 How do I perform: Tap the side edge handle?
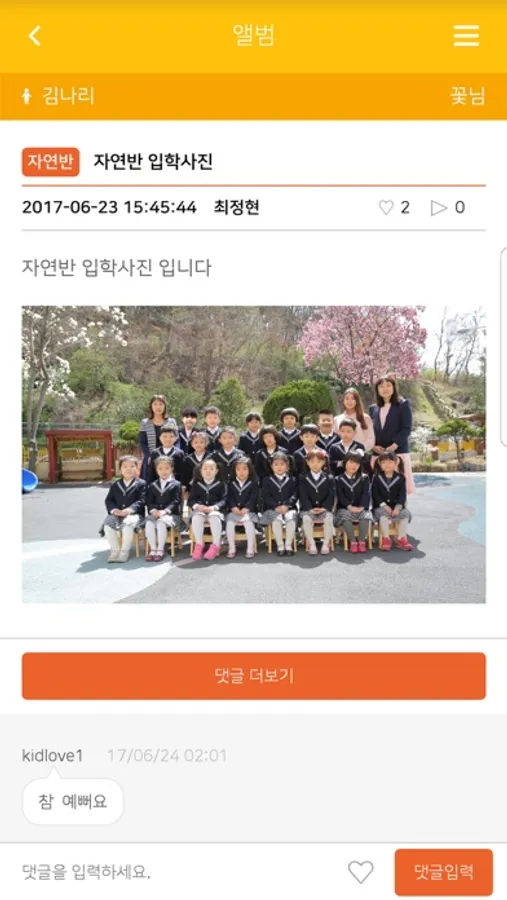504,347
